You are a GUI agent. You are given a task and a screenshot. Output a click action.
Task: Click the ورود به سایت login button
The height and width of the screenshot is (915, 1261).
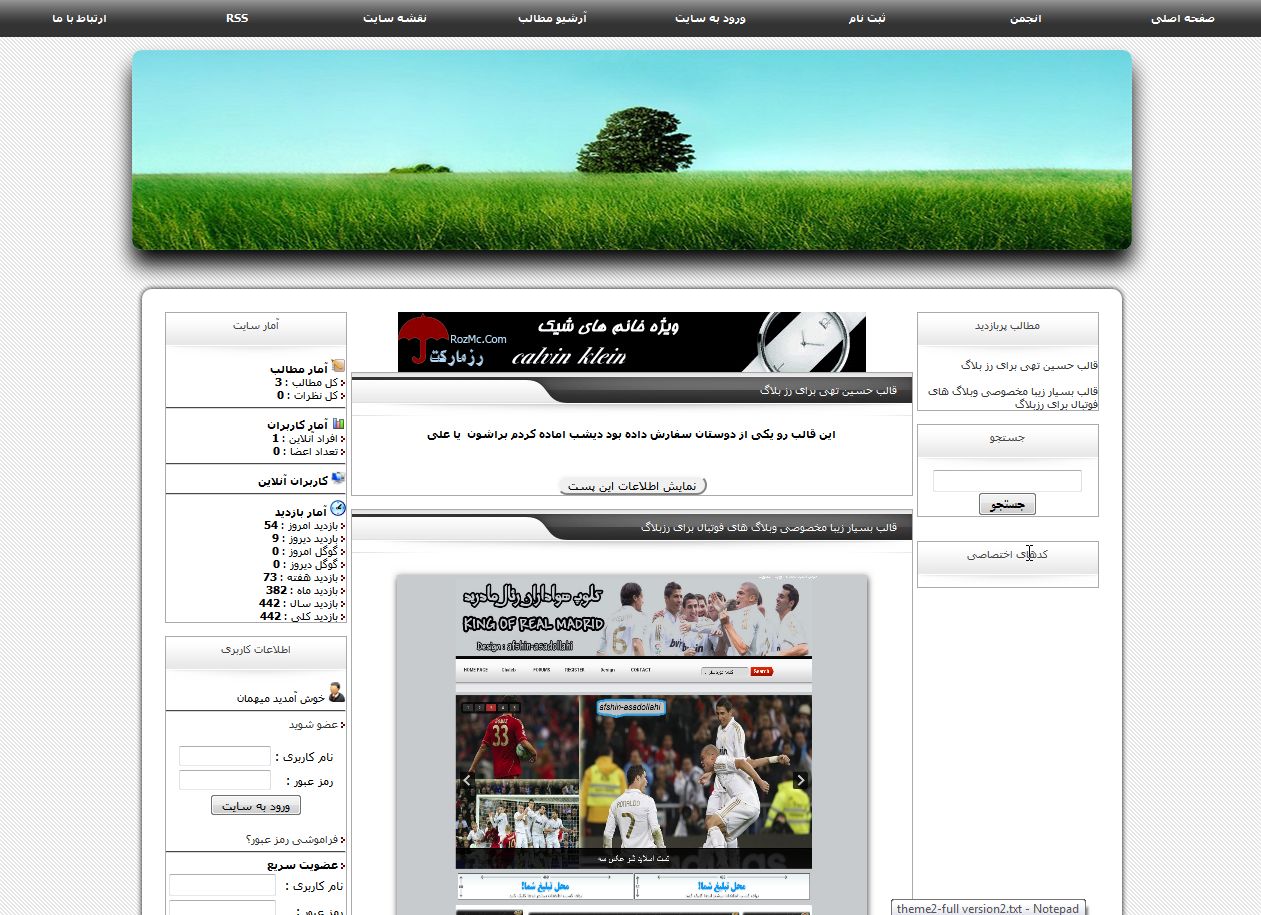256,806
